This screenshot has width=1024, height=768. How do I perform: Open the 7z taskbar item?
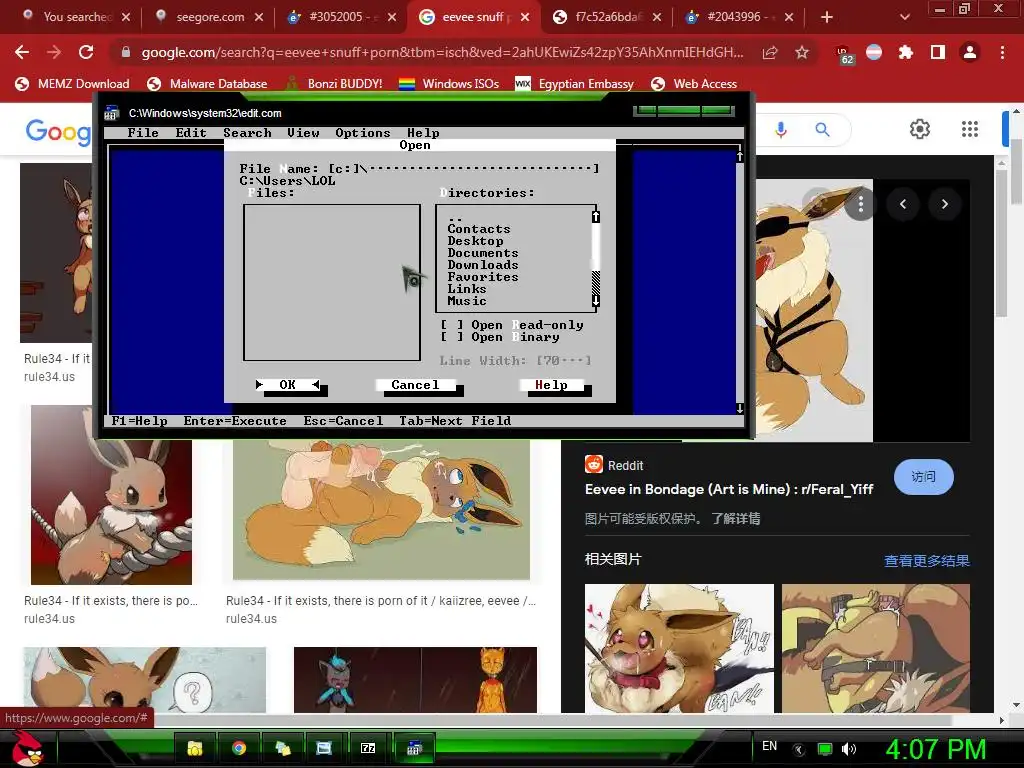tap(368, 748)
